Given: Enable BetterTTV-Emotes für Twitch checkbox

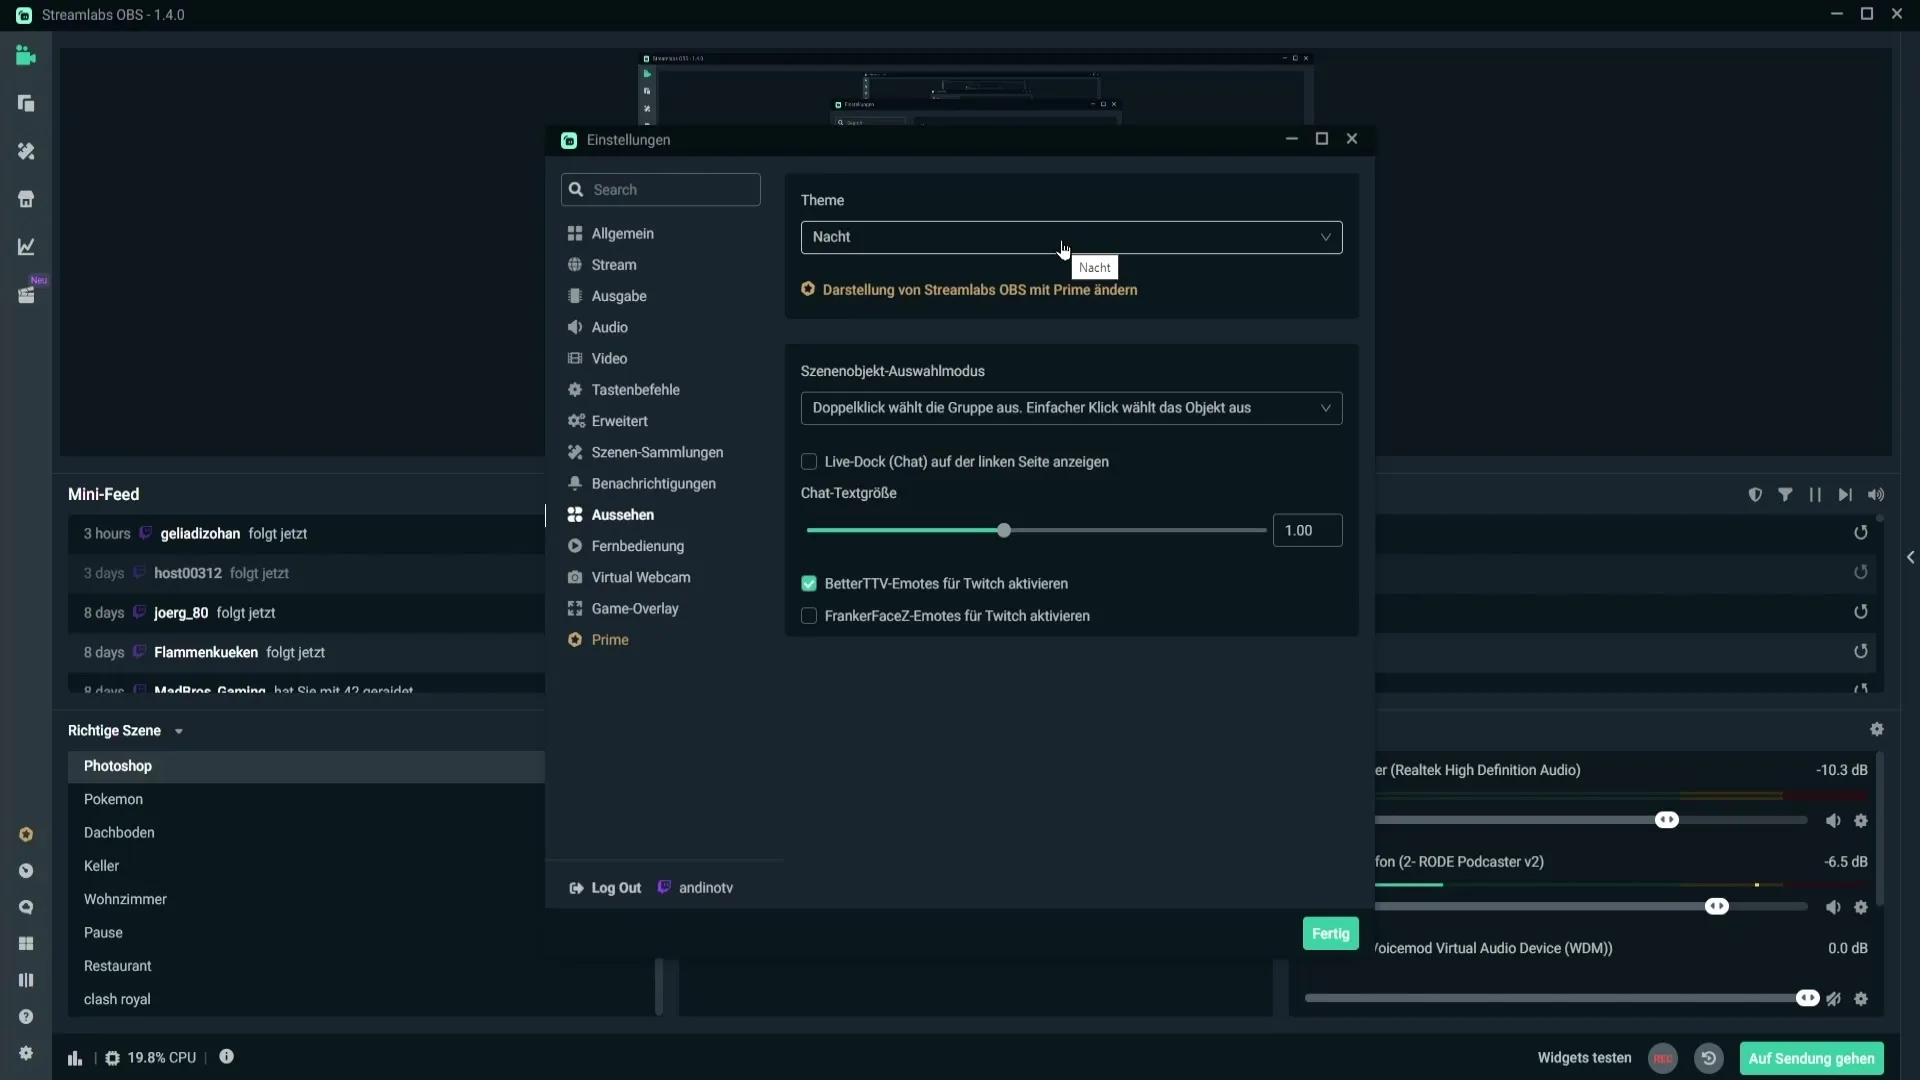Looking at the screenshot, I should [x=808, y=583].
